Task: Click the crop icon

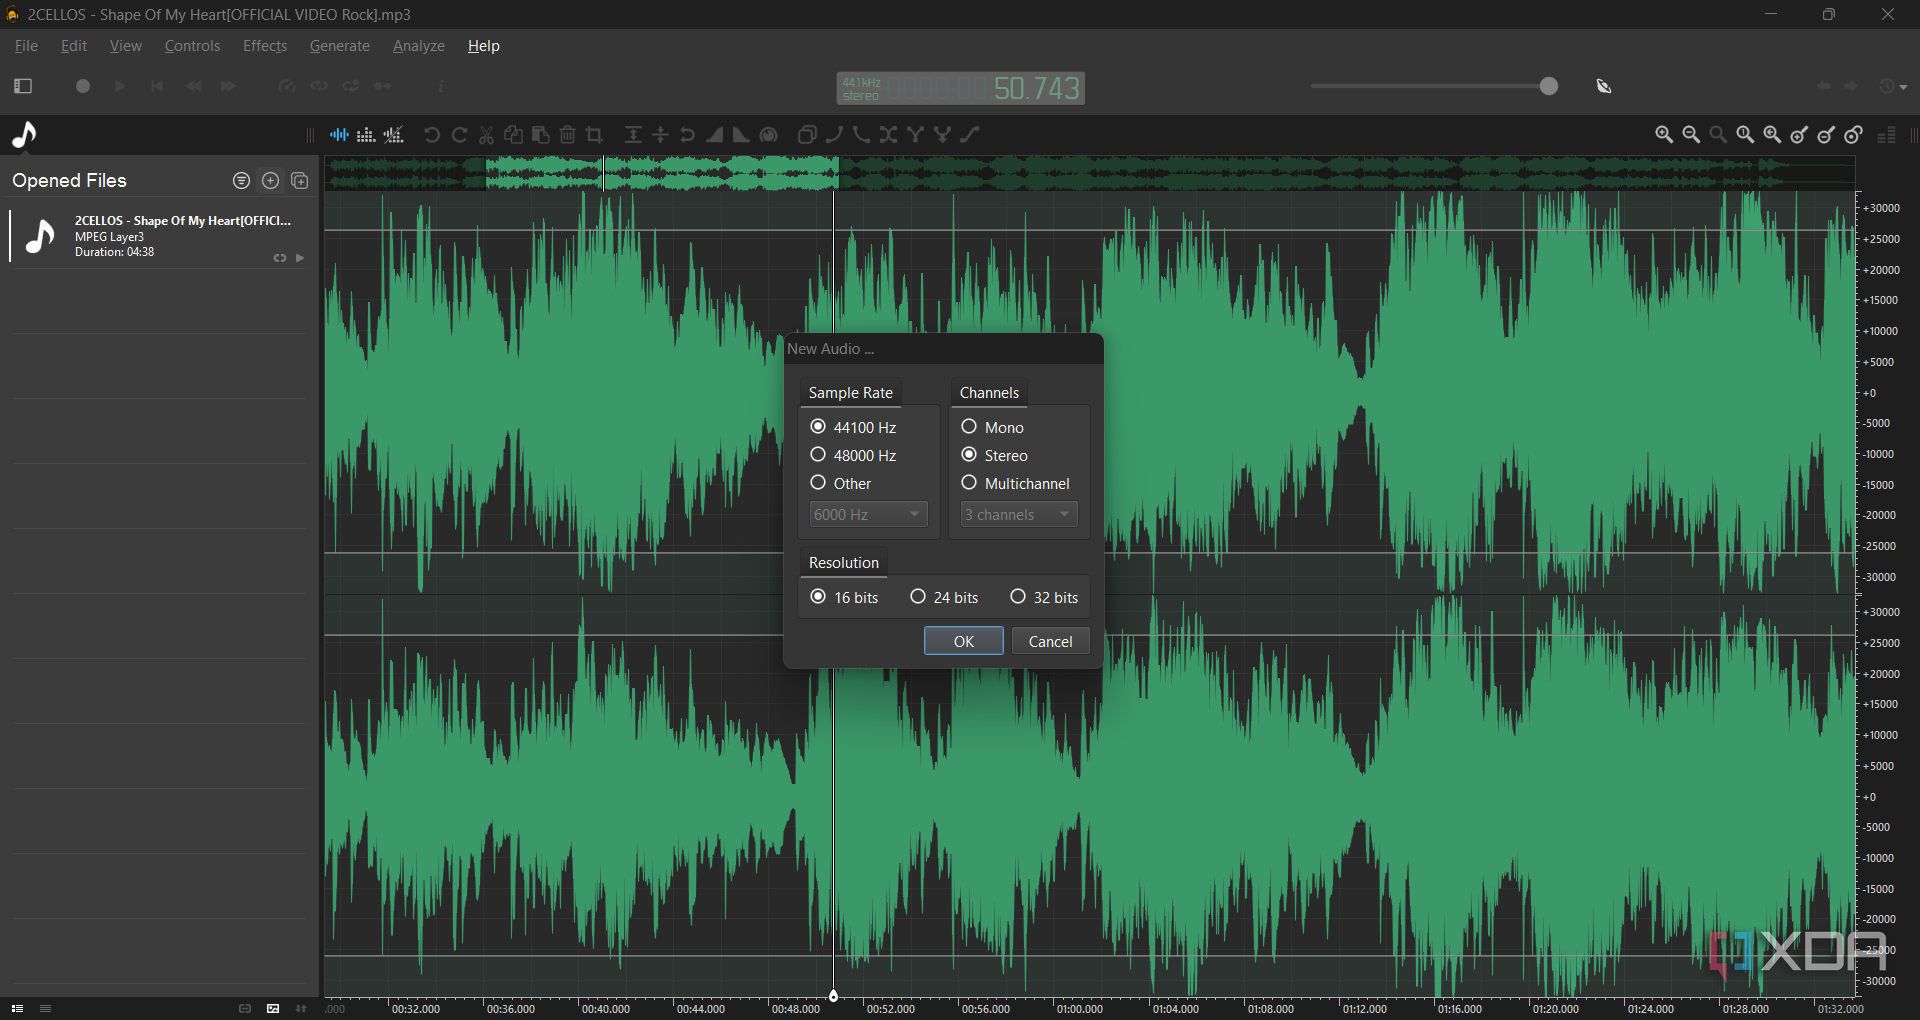Action: pos(595,135)
